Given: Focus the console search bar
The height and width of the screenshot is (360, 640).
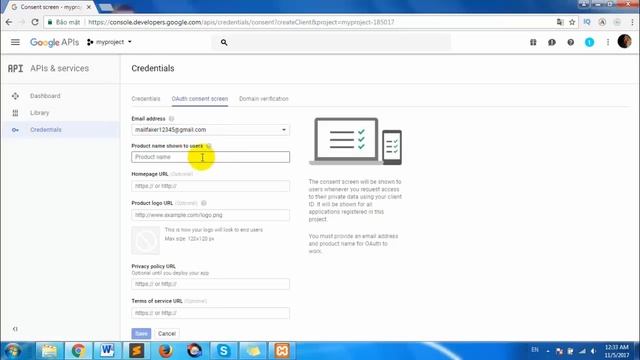Looking at the screenshot, I should coord(331,42).
